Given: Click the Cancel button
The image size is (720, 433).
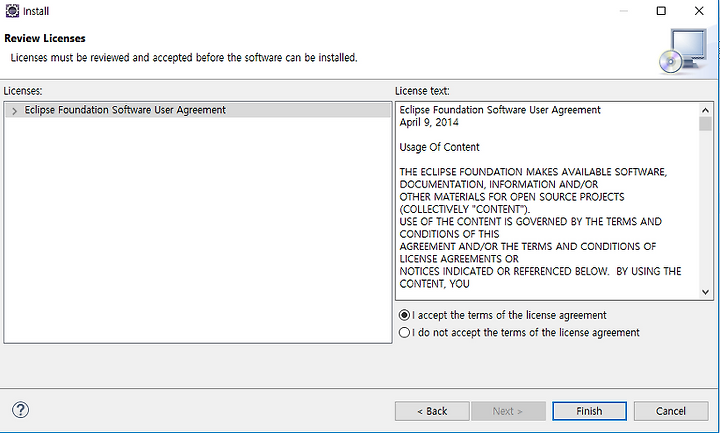Looking at the screenshot, I should pyautogui.click(x=671, y=411).
